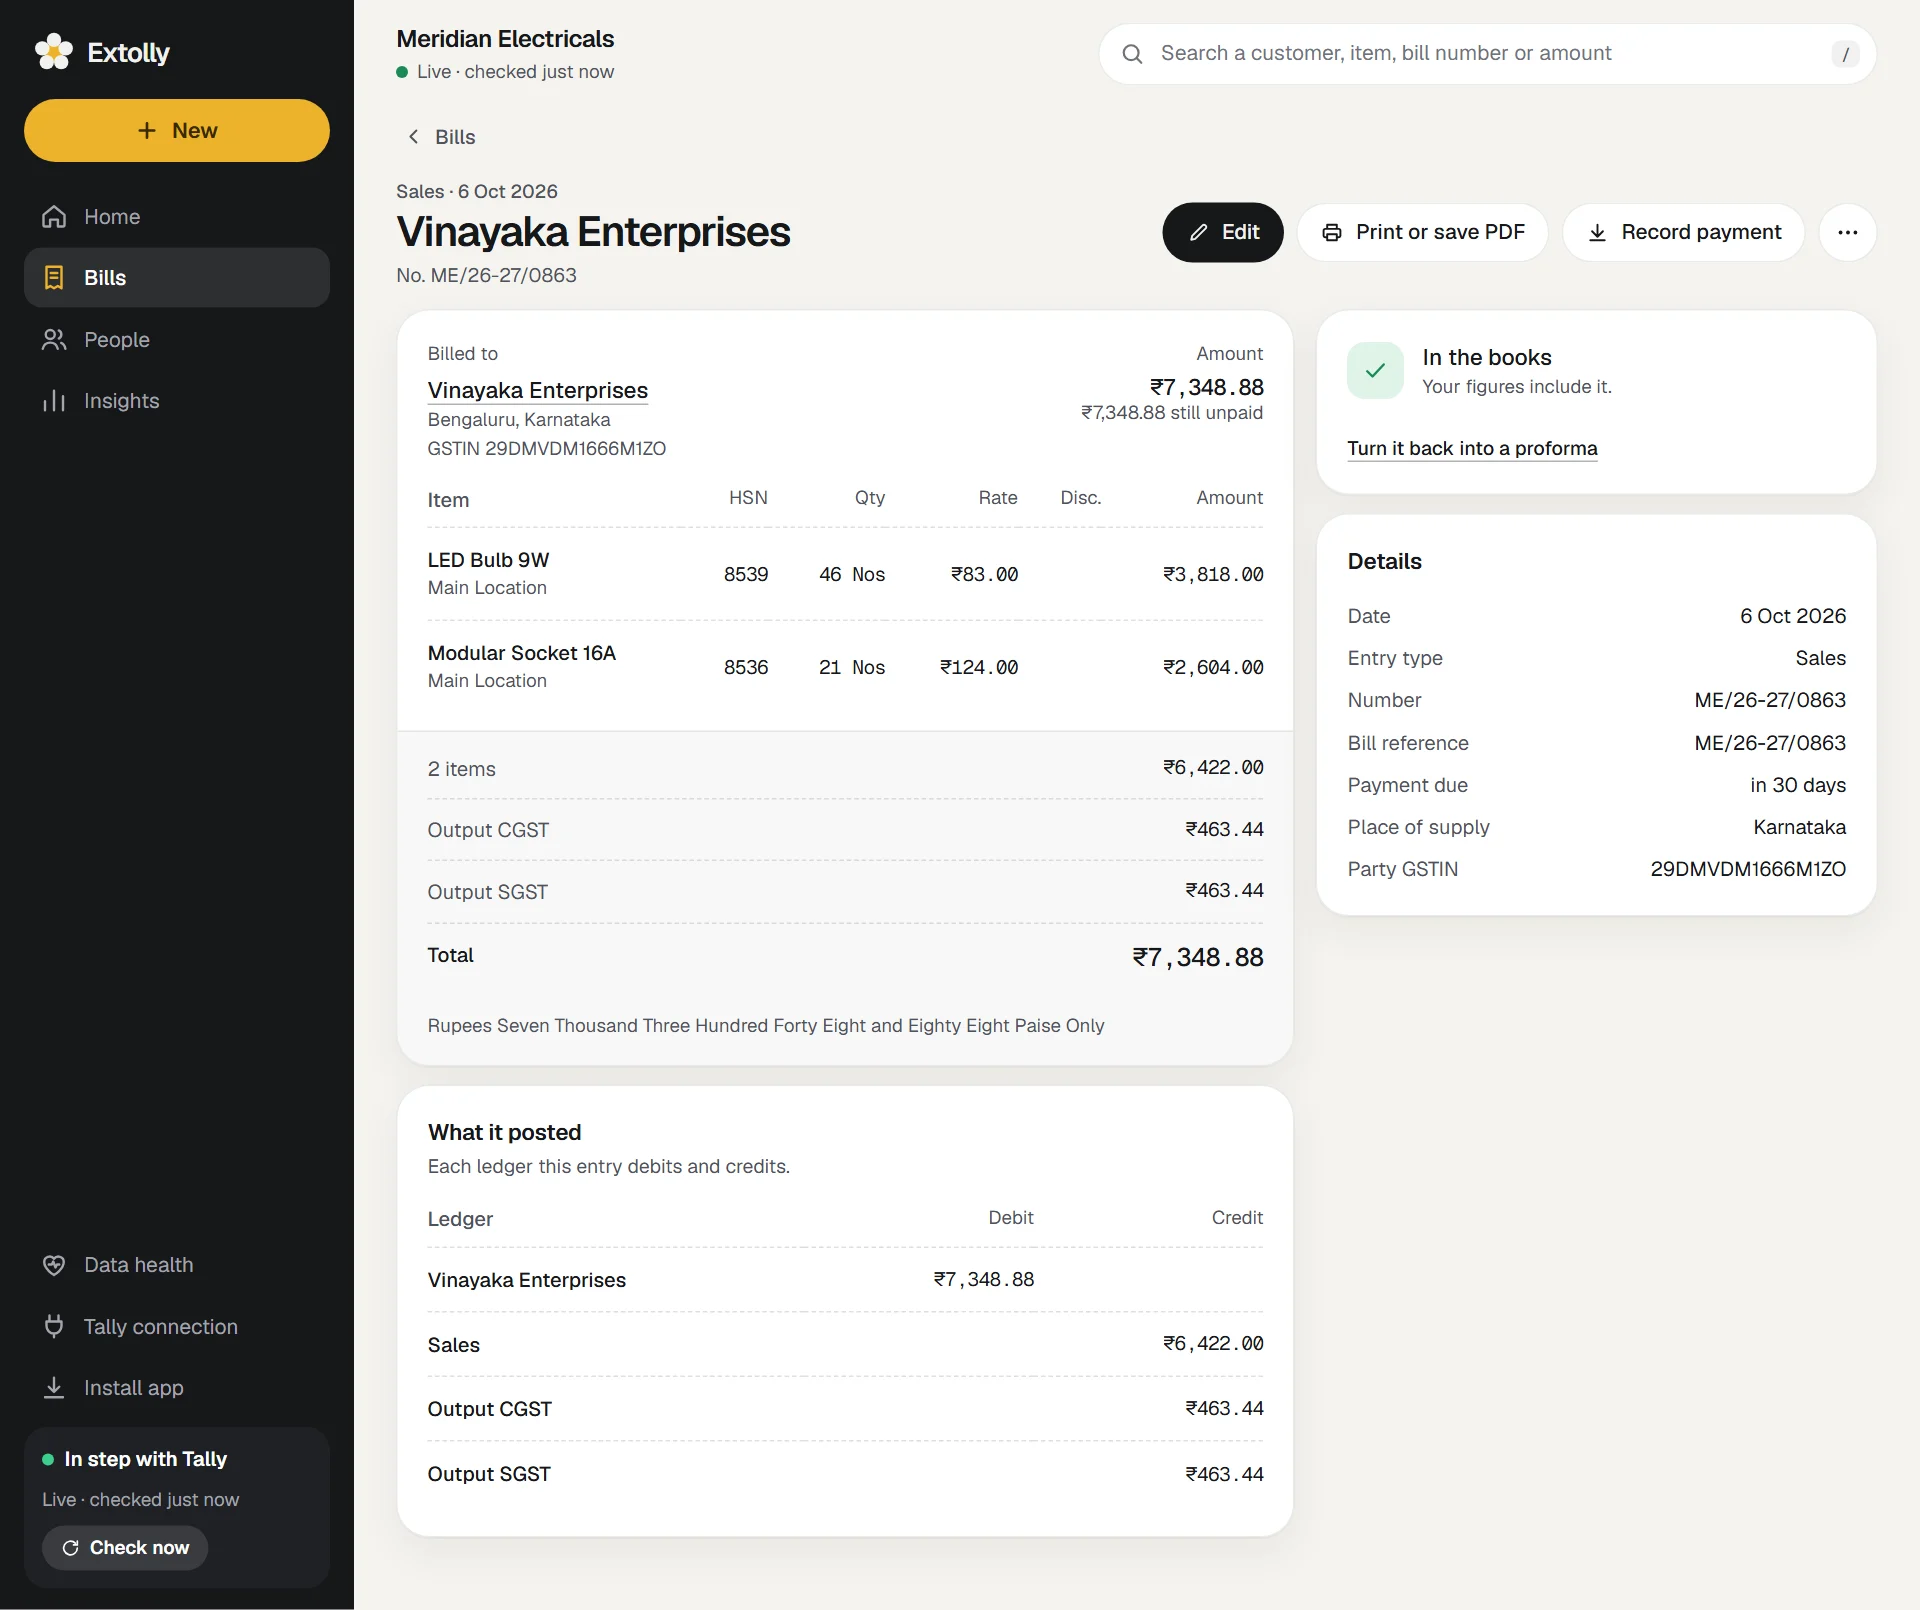Screen dimensions: 1920x1610
Task: Click Record payment button
Action: coord(1684,232)
